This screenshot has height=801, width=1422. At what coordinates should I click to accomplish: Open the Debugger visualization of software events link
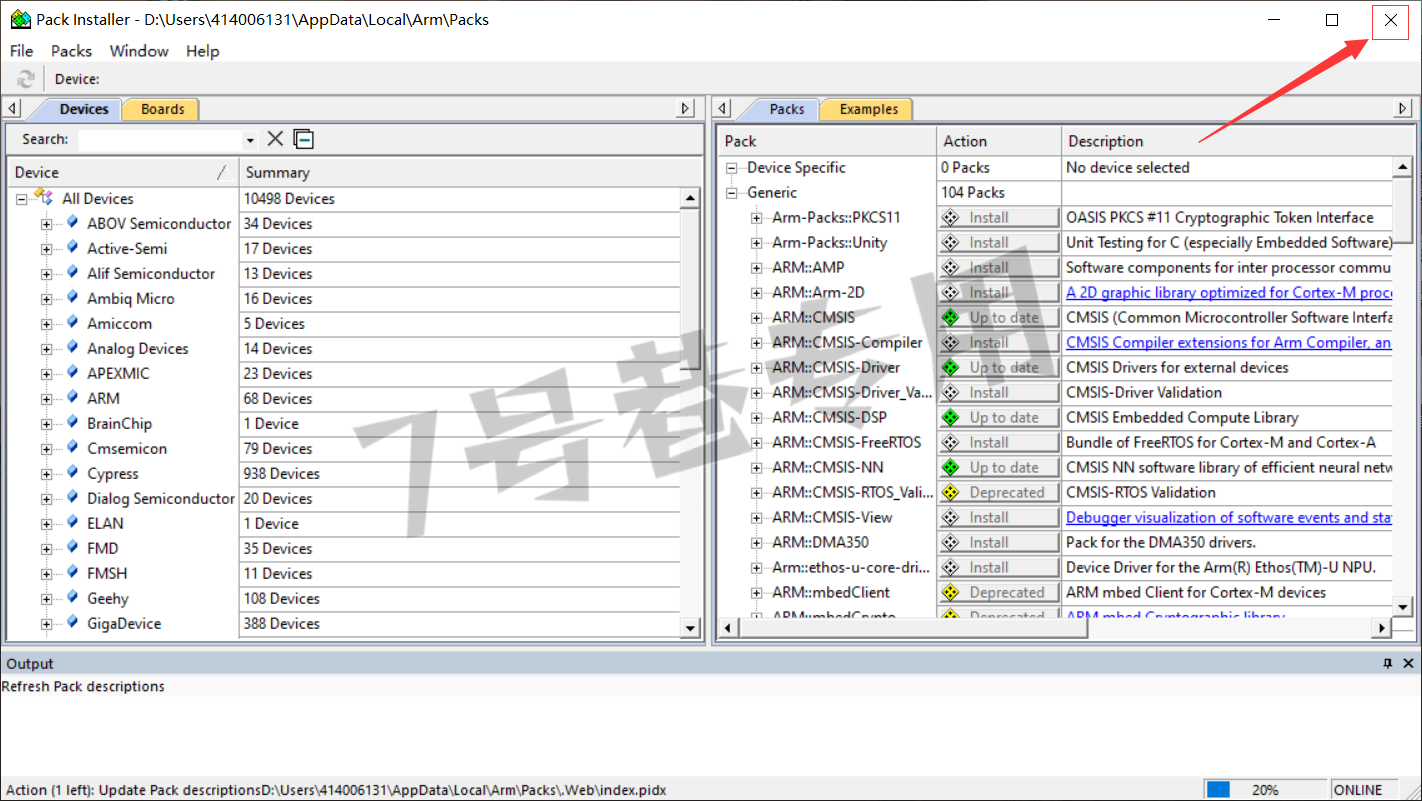(1229, 517)
